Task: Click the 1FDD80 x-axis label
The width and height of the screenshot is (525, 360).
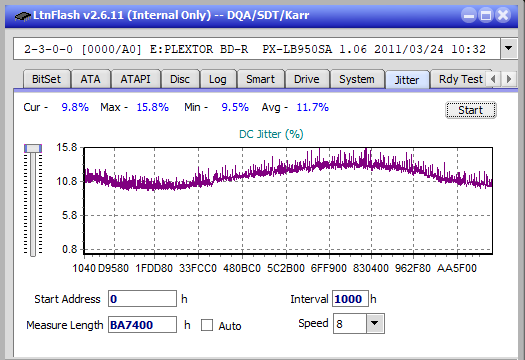Action: [x=154, y=268]
